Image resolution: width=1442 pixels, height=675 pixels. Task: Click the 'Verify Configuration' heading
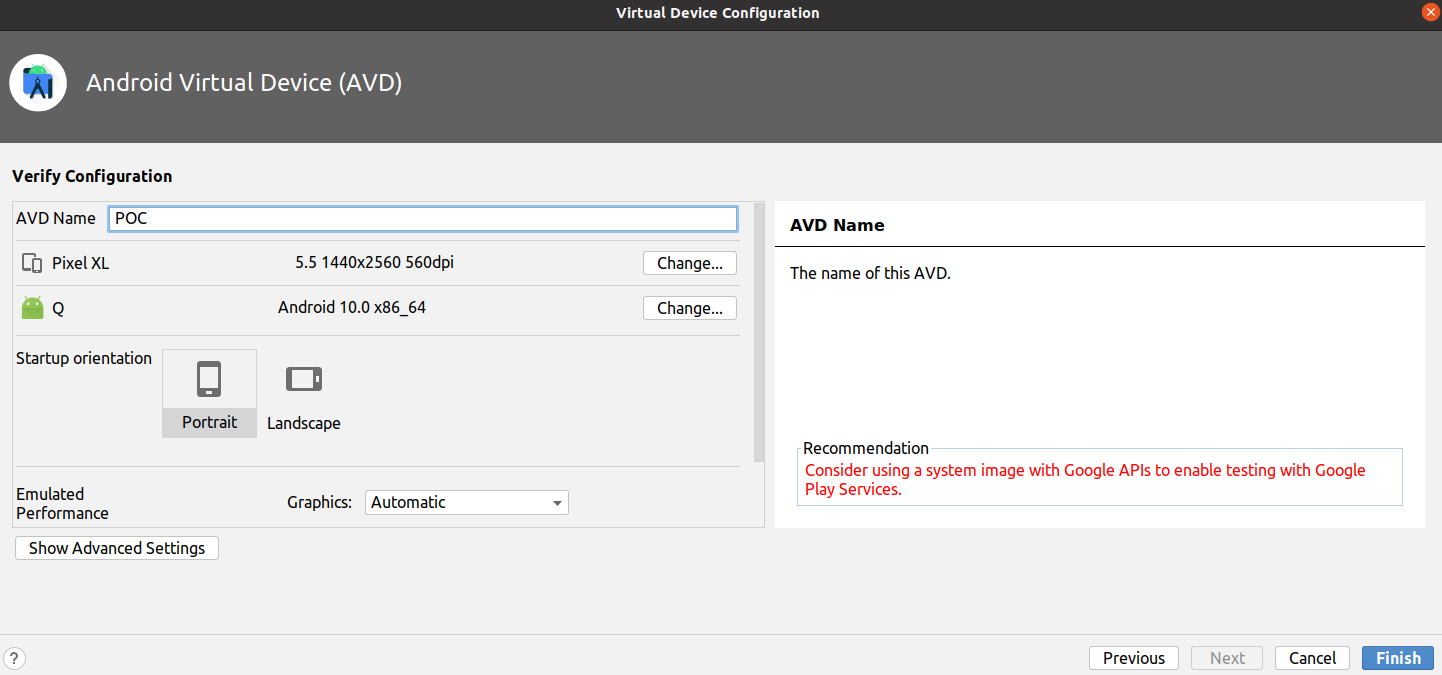click(x=92, y=176)
